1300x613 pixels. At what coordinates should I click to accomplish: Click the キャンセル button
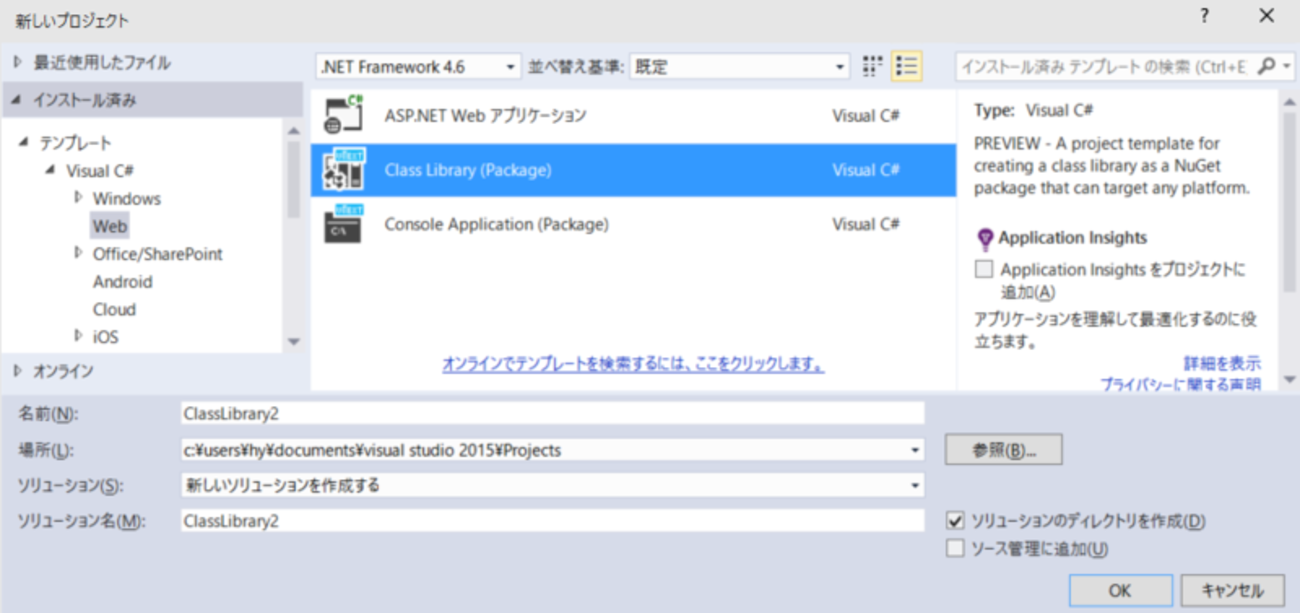1232,590
